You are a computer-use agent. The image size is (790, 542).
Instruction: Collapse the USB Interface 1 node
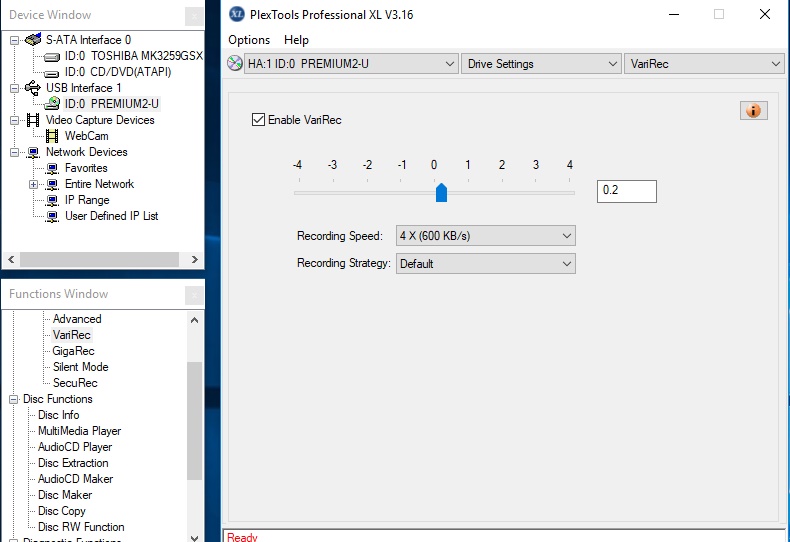tap(14, 89)
